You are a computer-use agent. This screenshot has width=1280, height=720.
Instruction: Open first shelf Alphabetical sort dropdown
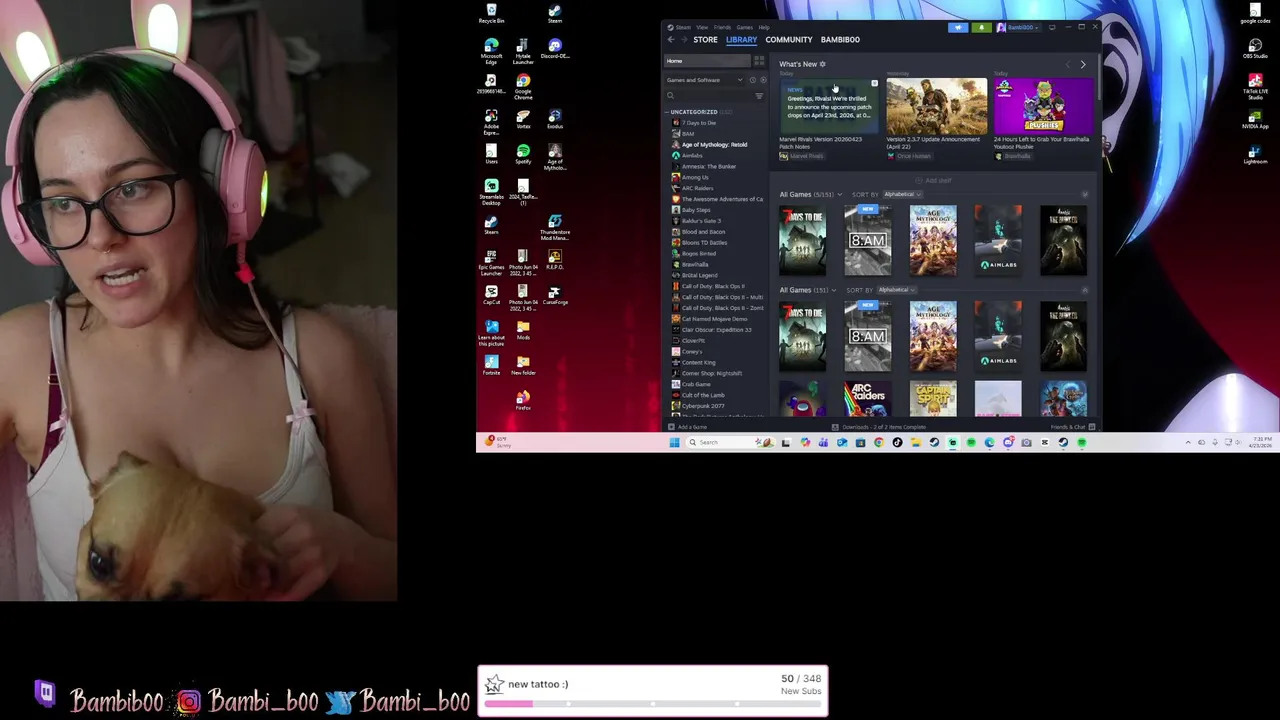pyautogui.click(x=902, y=194)
